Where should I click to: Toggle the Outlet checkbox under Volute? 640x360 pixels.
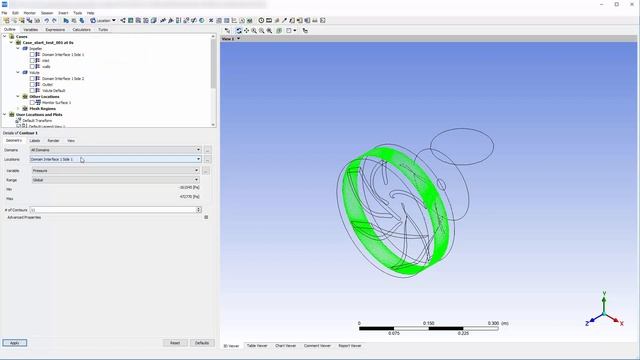(32, 84)
